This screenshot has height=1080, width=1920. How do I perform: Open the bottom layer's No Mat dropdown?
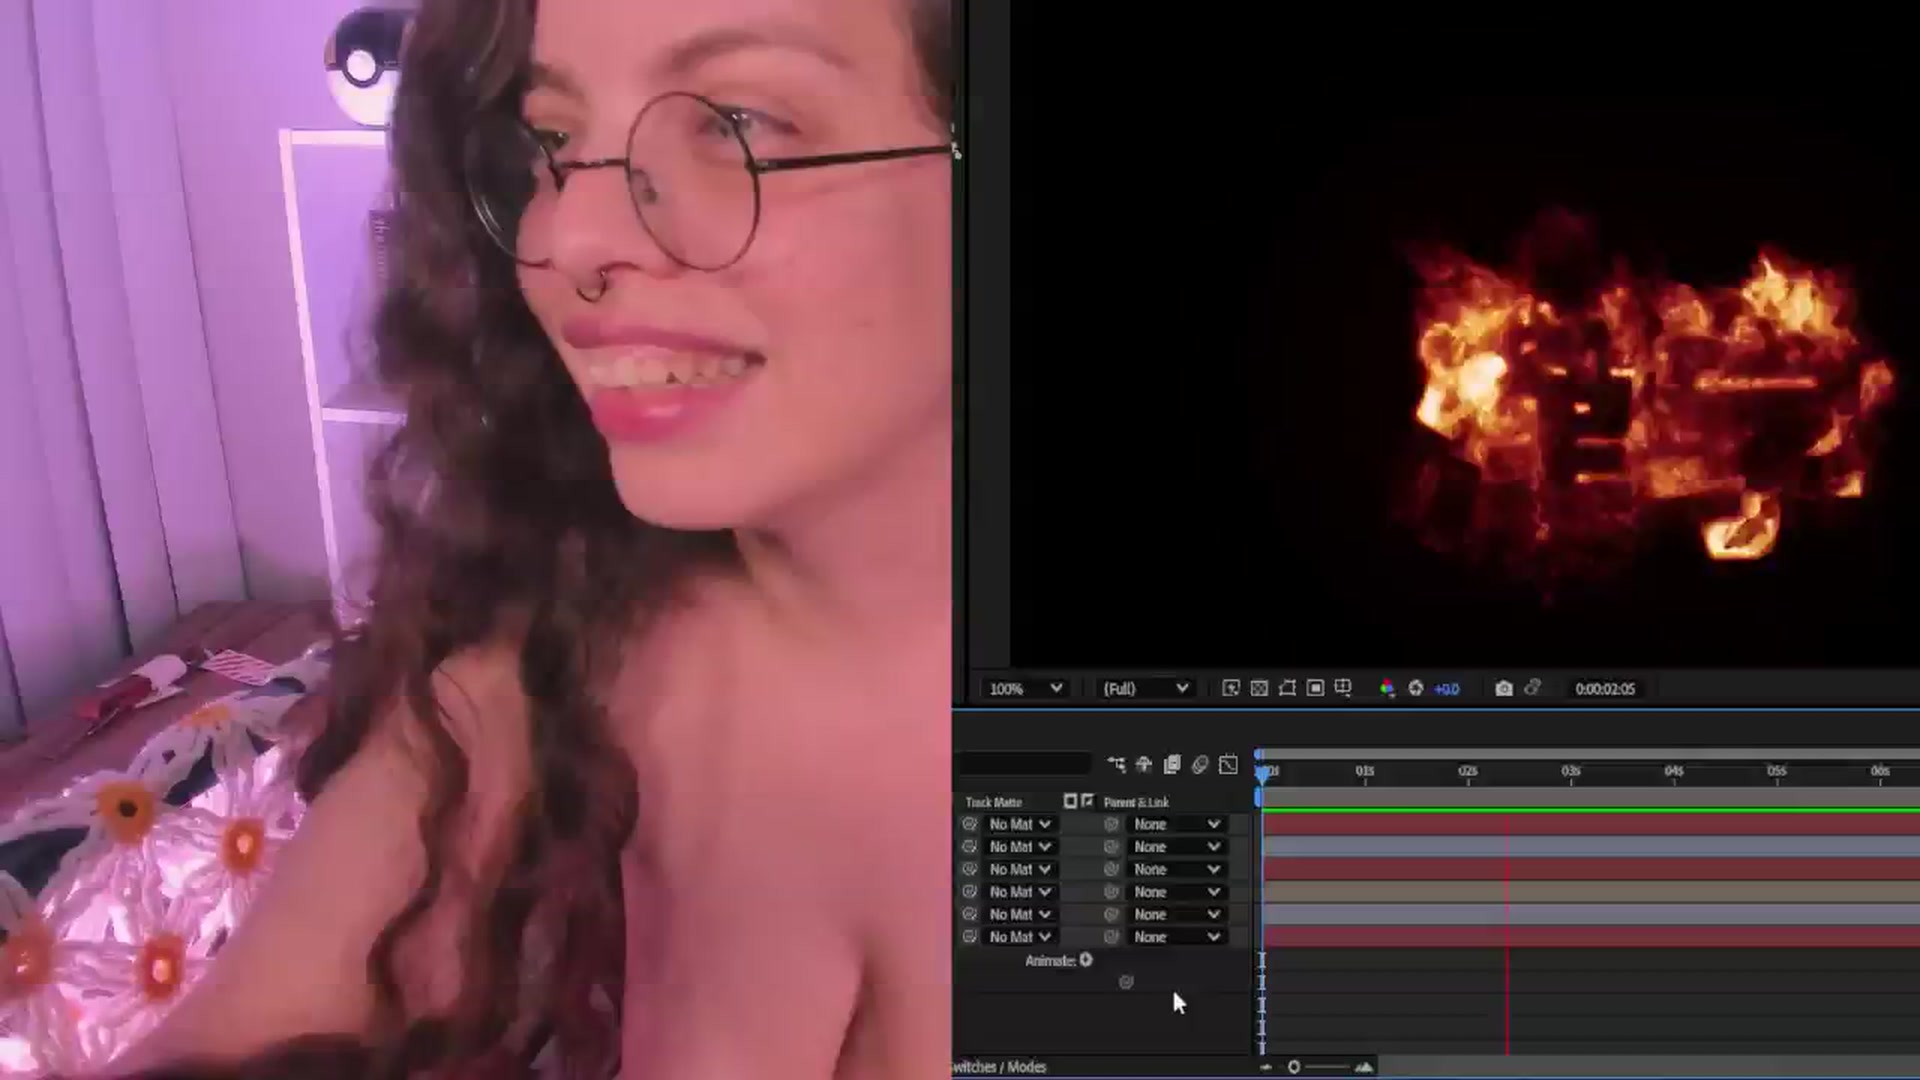(x=1020, y=937)
